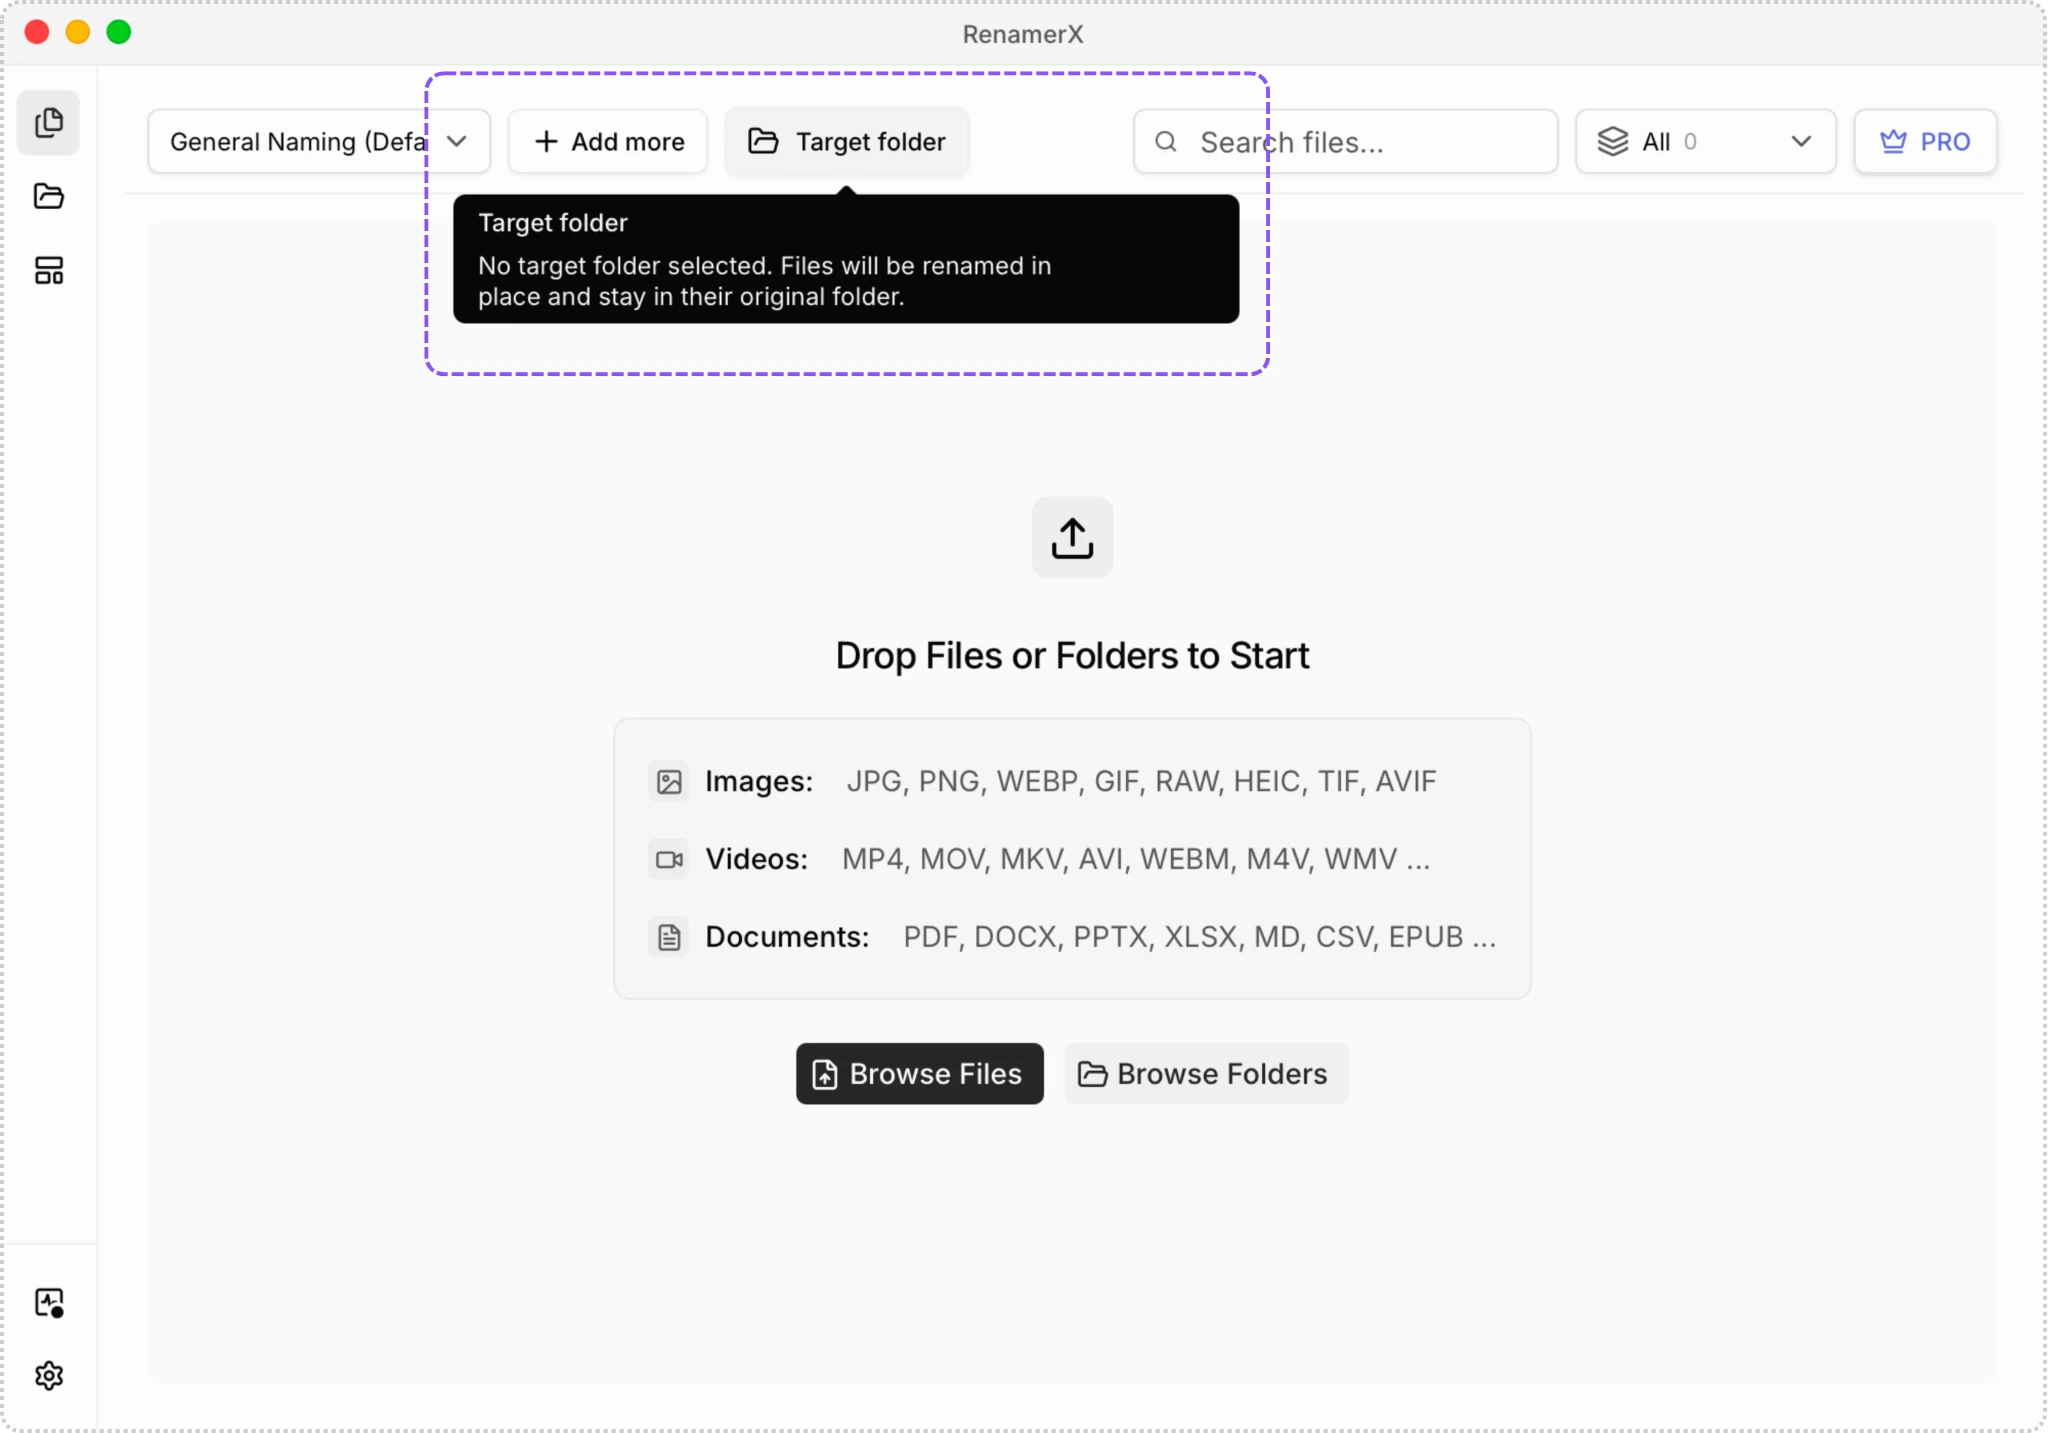Click the Videos camera icon
Viewport: 2048px width, 1433px height.
click(669, 859)
